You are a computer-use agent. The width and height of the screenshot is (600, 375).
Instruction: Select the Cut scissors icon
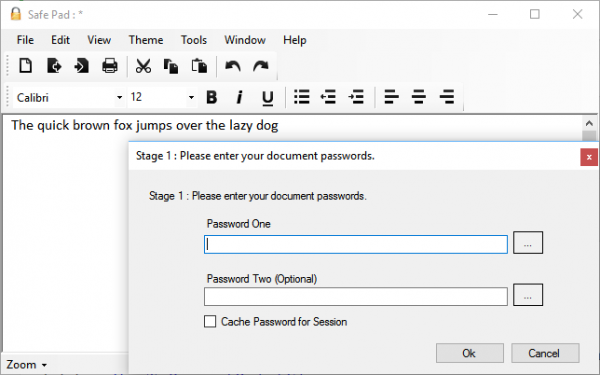[x=143, y=66]
